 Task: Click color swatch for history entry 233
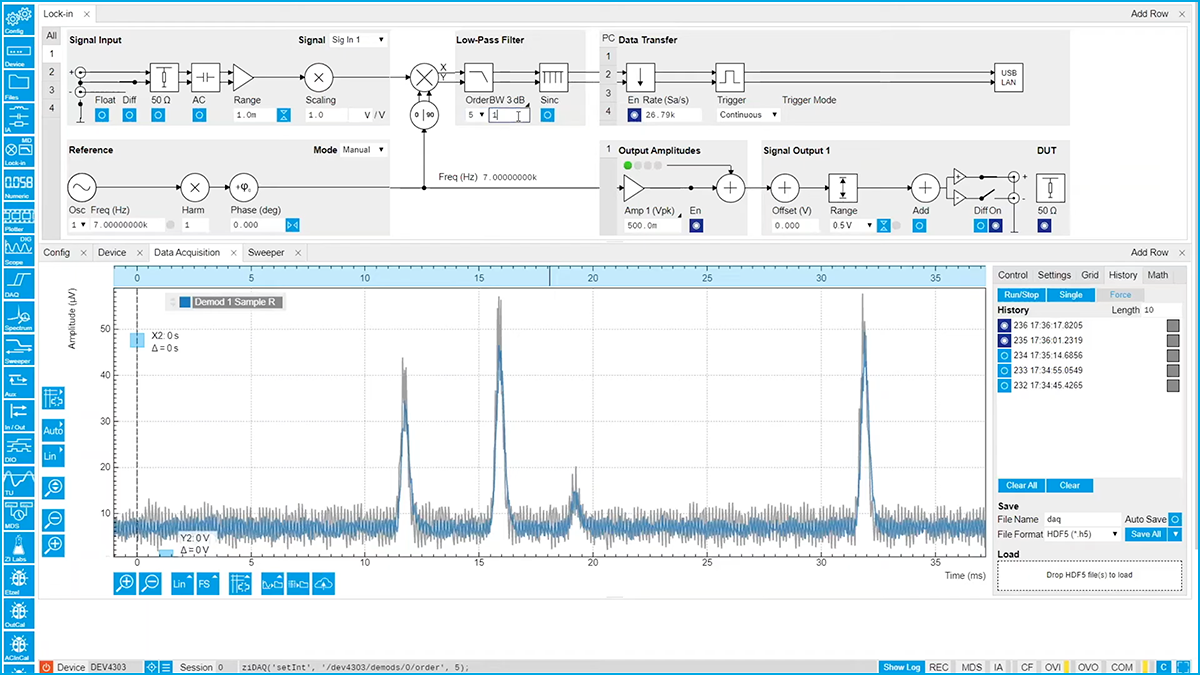(1173, 370)
